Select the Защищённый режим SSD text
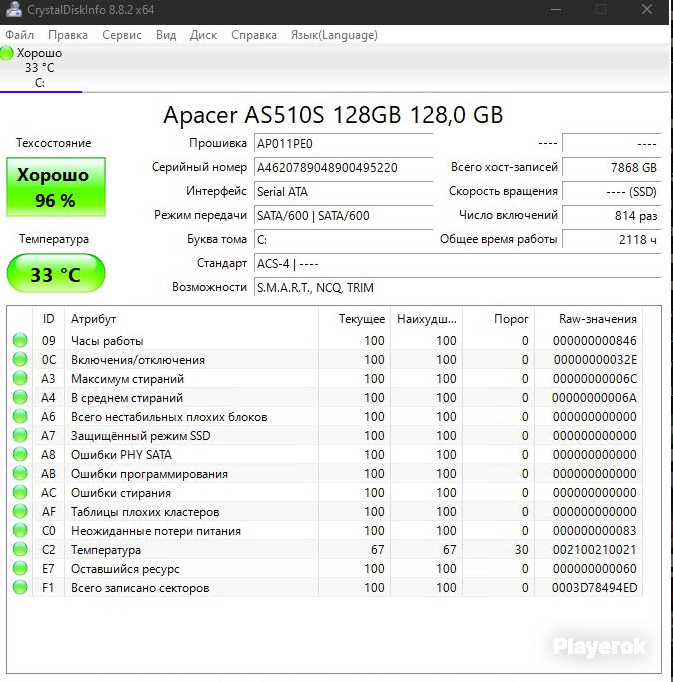The height and width of the screenshot is (682, 673). coord(141,436)
